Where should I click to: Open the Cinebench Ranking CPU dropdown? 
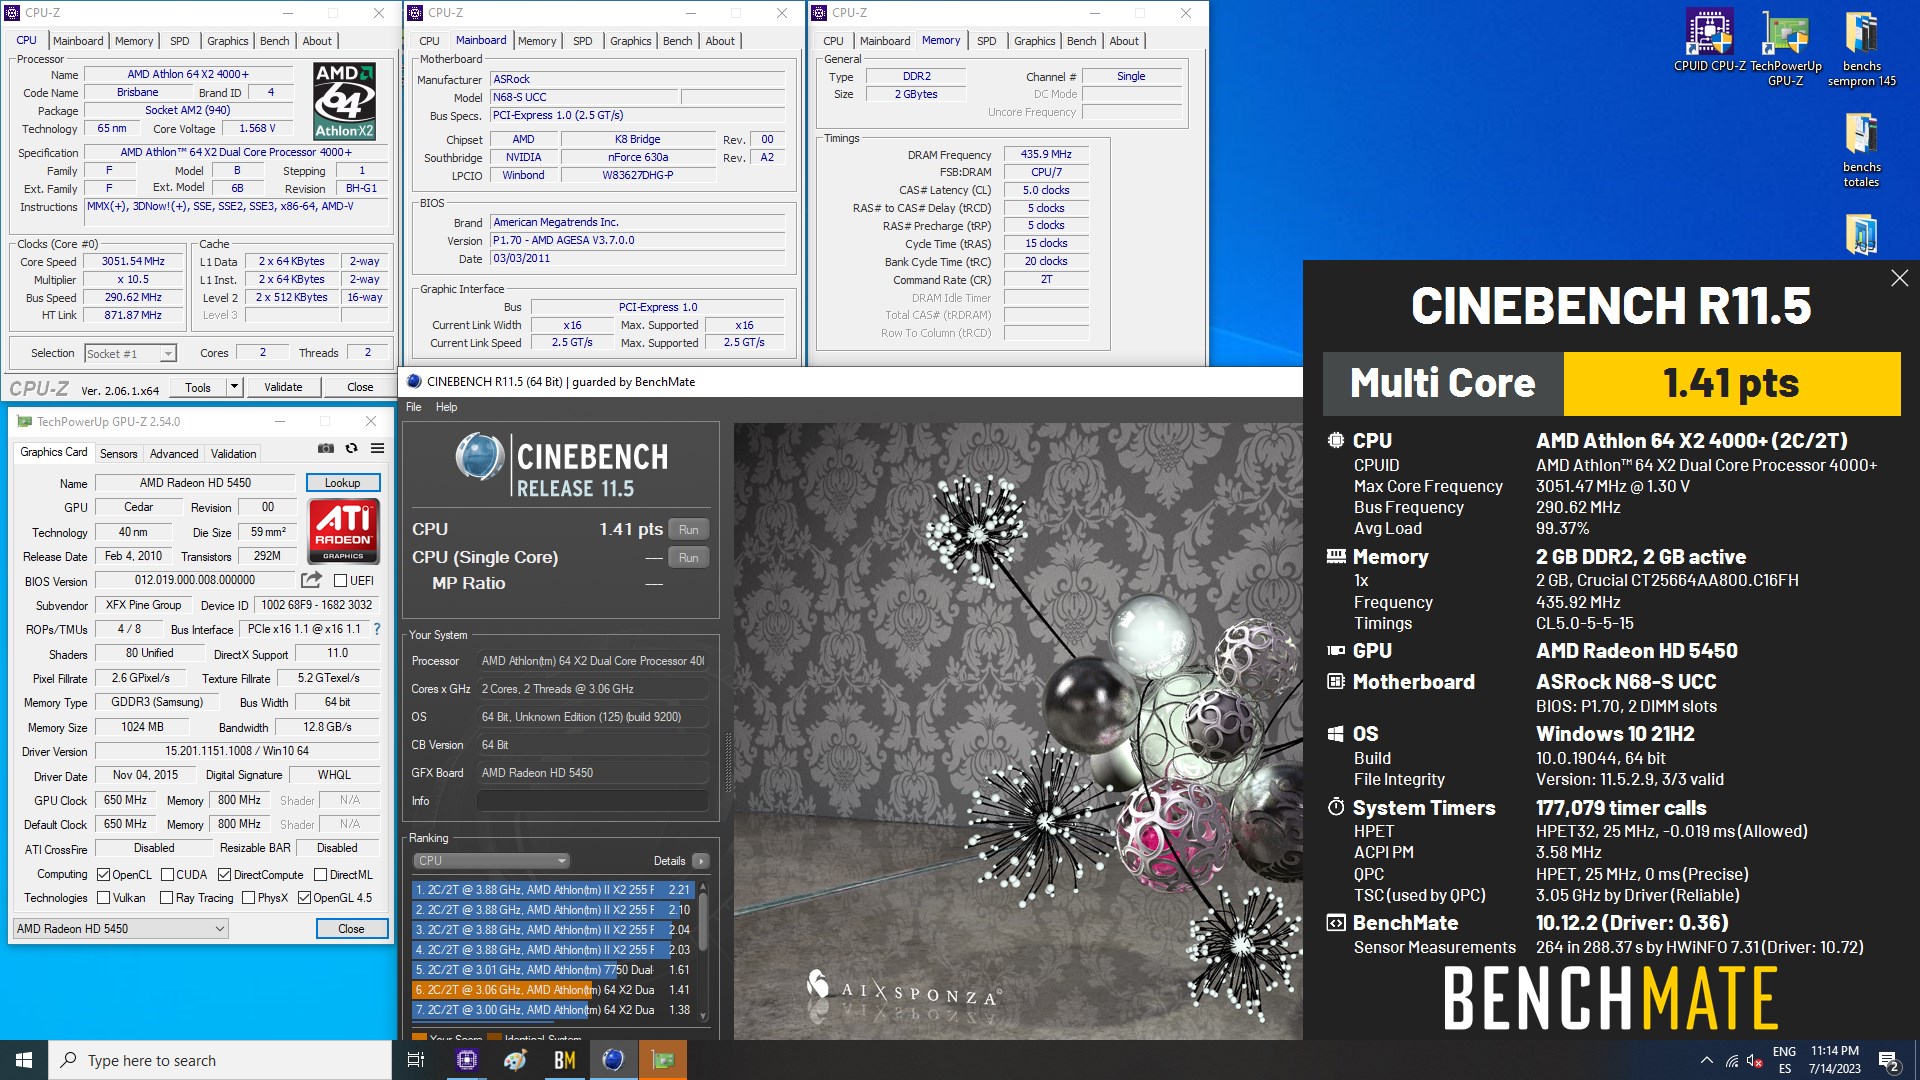pyautogui.click(x=491, y=861)
